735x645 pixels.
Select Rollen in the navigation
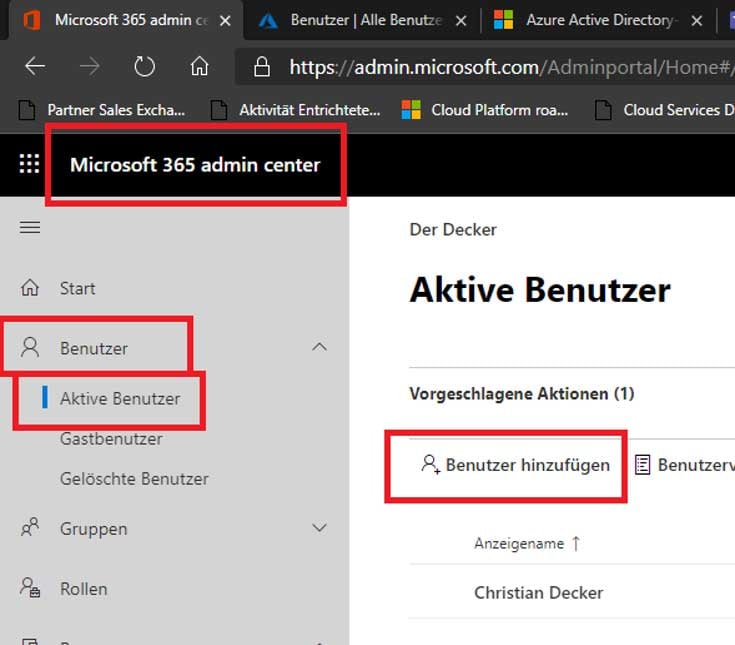(x=83, y=589)
